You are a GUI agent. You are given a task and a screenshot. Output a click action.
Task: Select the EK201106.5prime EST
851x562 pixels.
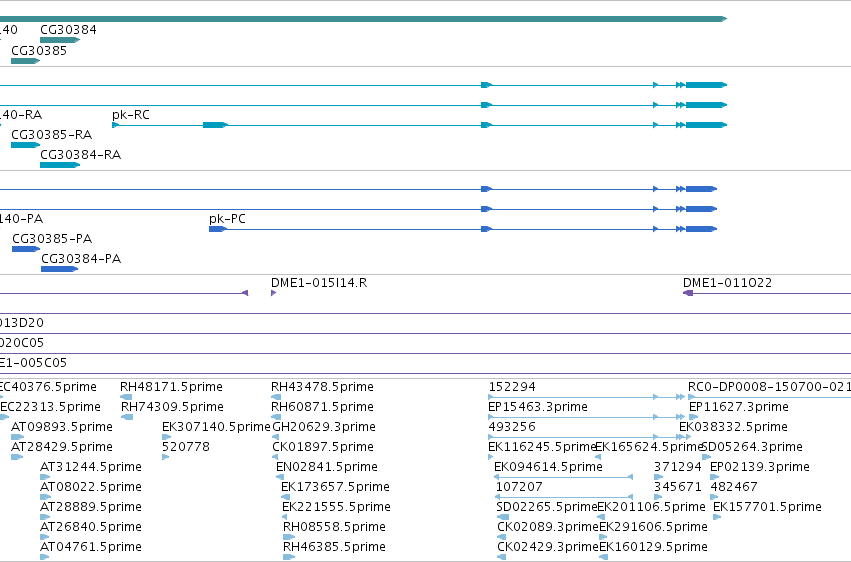[x=602, y=517]
